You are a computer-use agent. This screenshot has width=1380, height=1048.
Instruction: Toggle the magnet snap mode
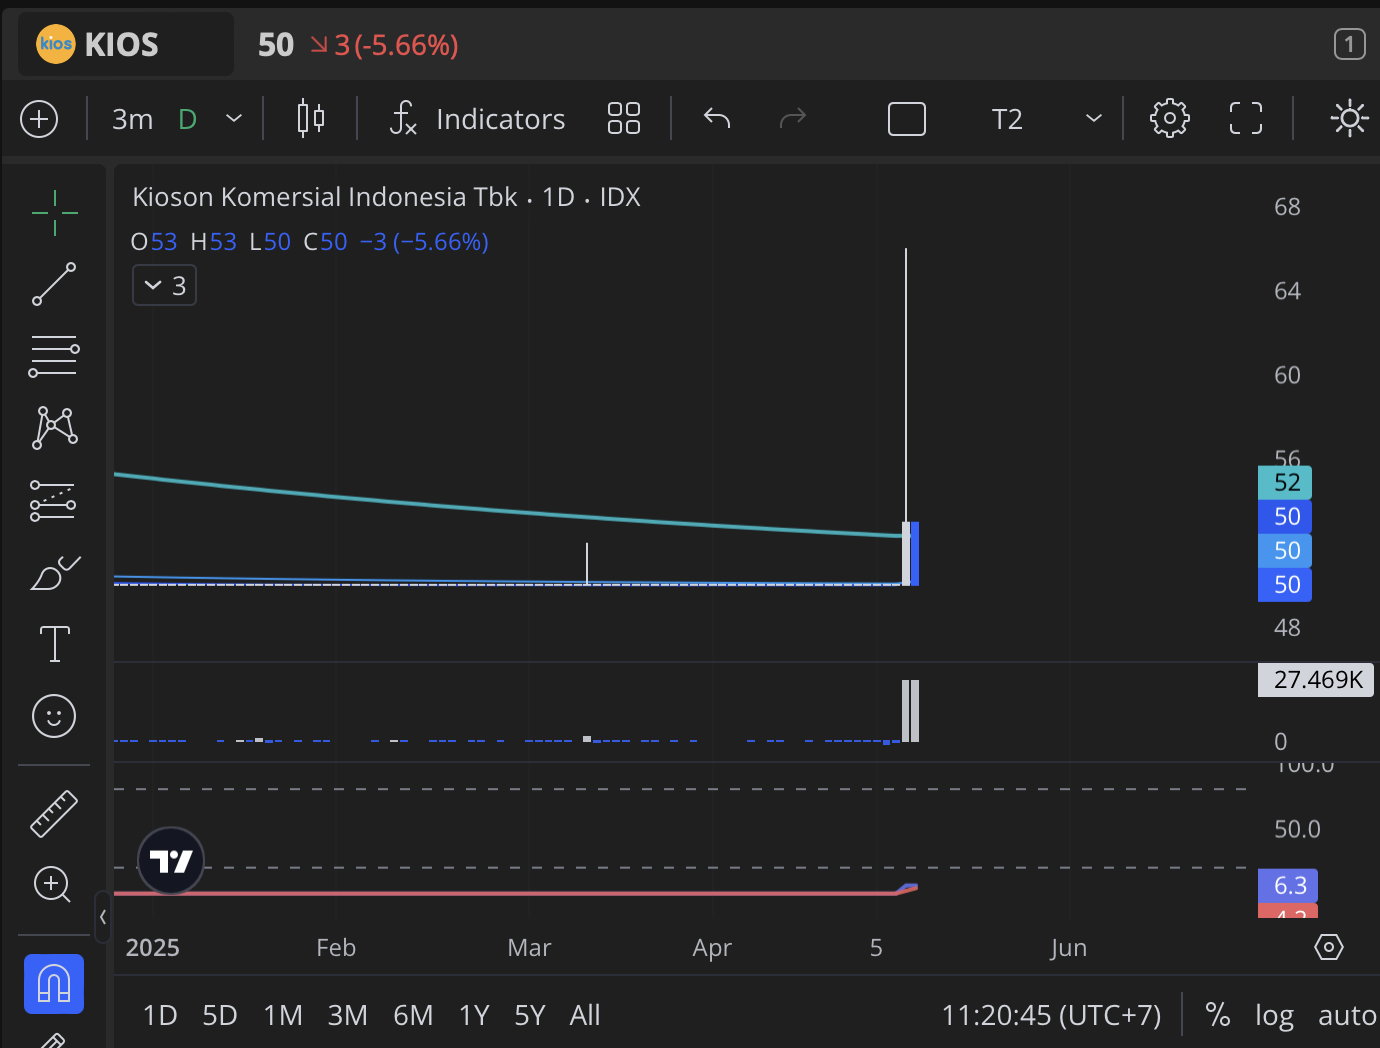[54, 984]
